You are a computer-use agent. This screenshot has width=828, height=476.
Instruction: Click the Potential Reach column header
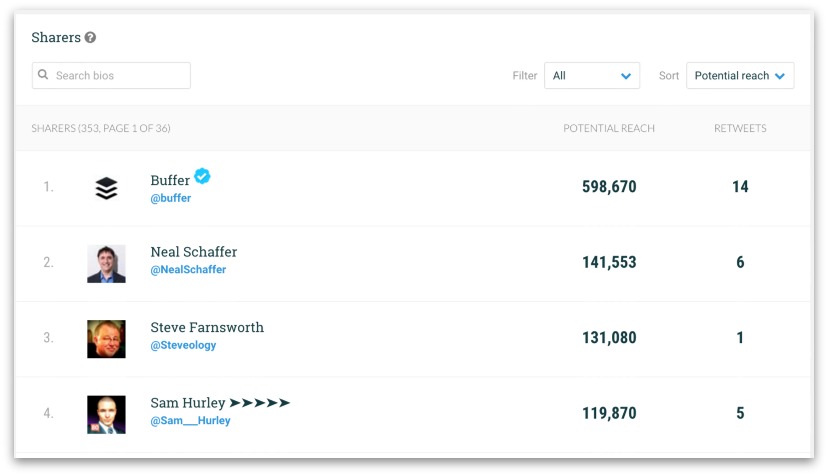[609, 128]
